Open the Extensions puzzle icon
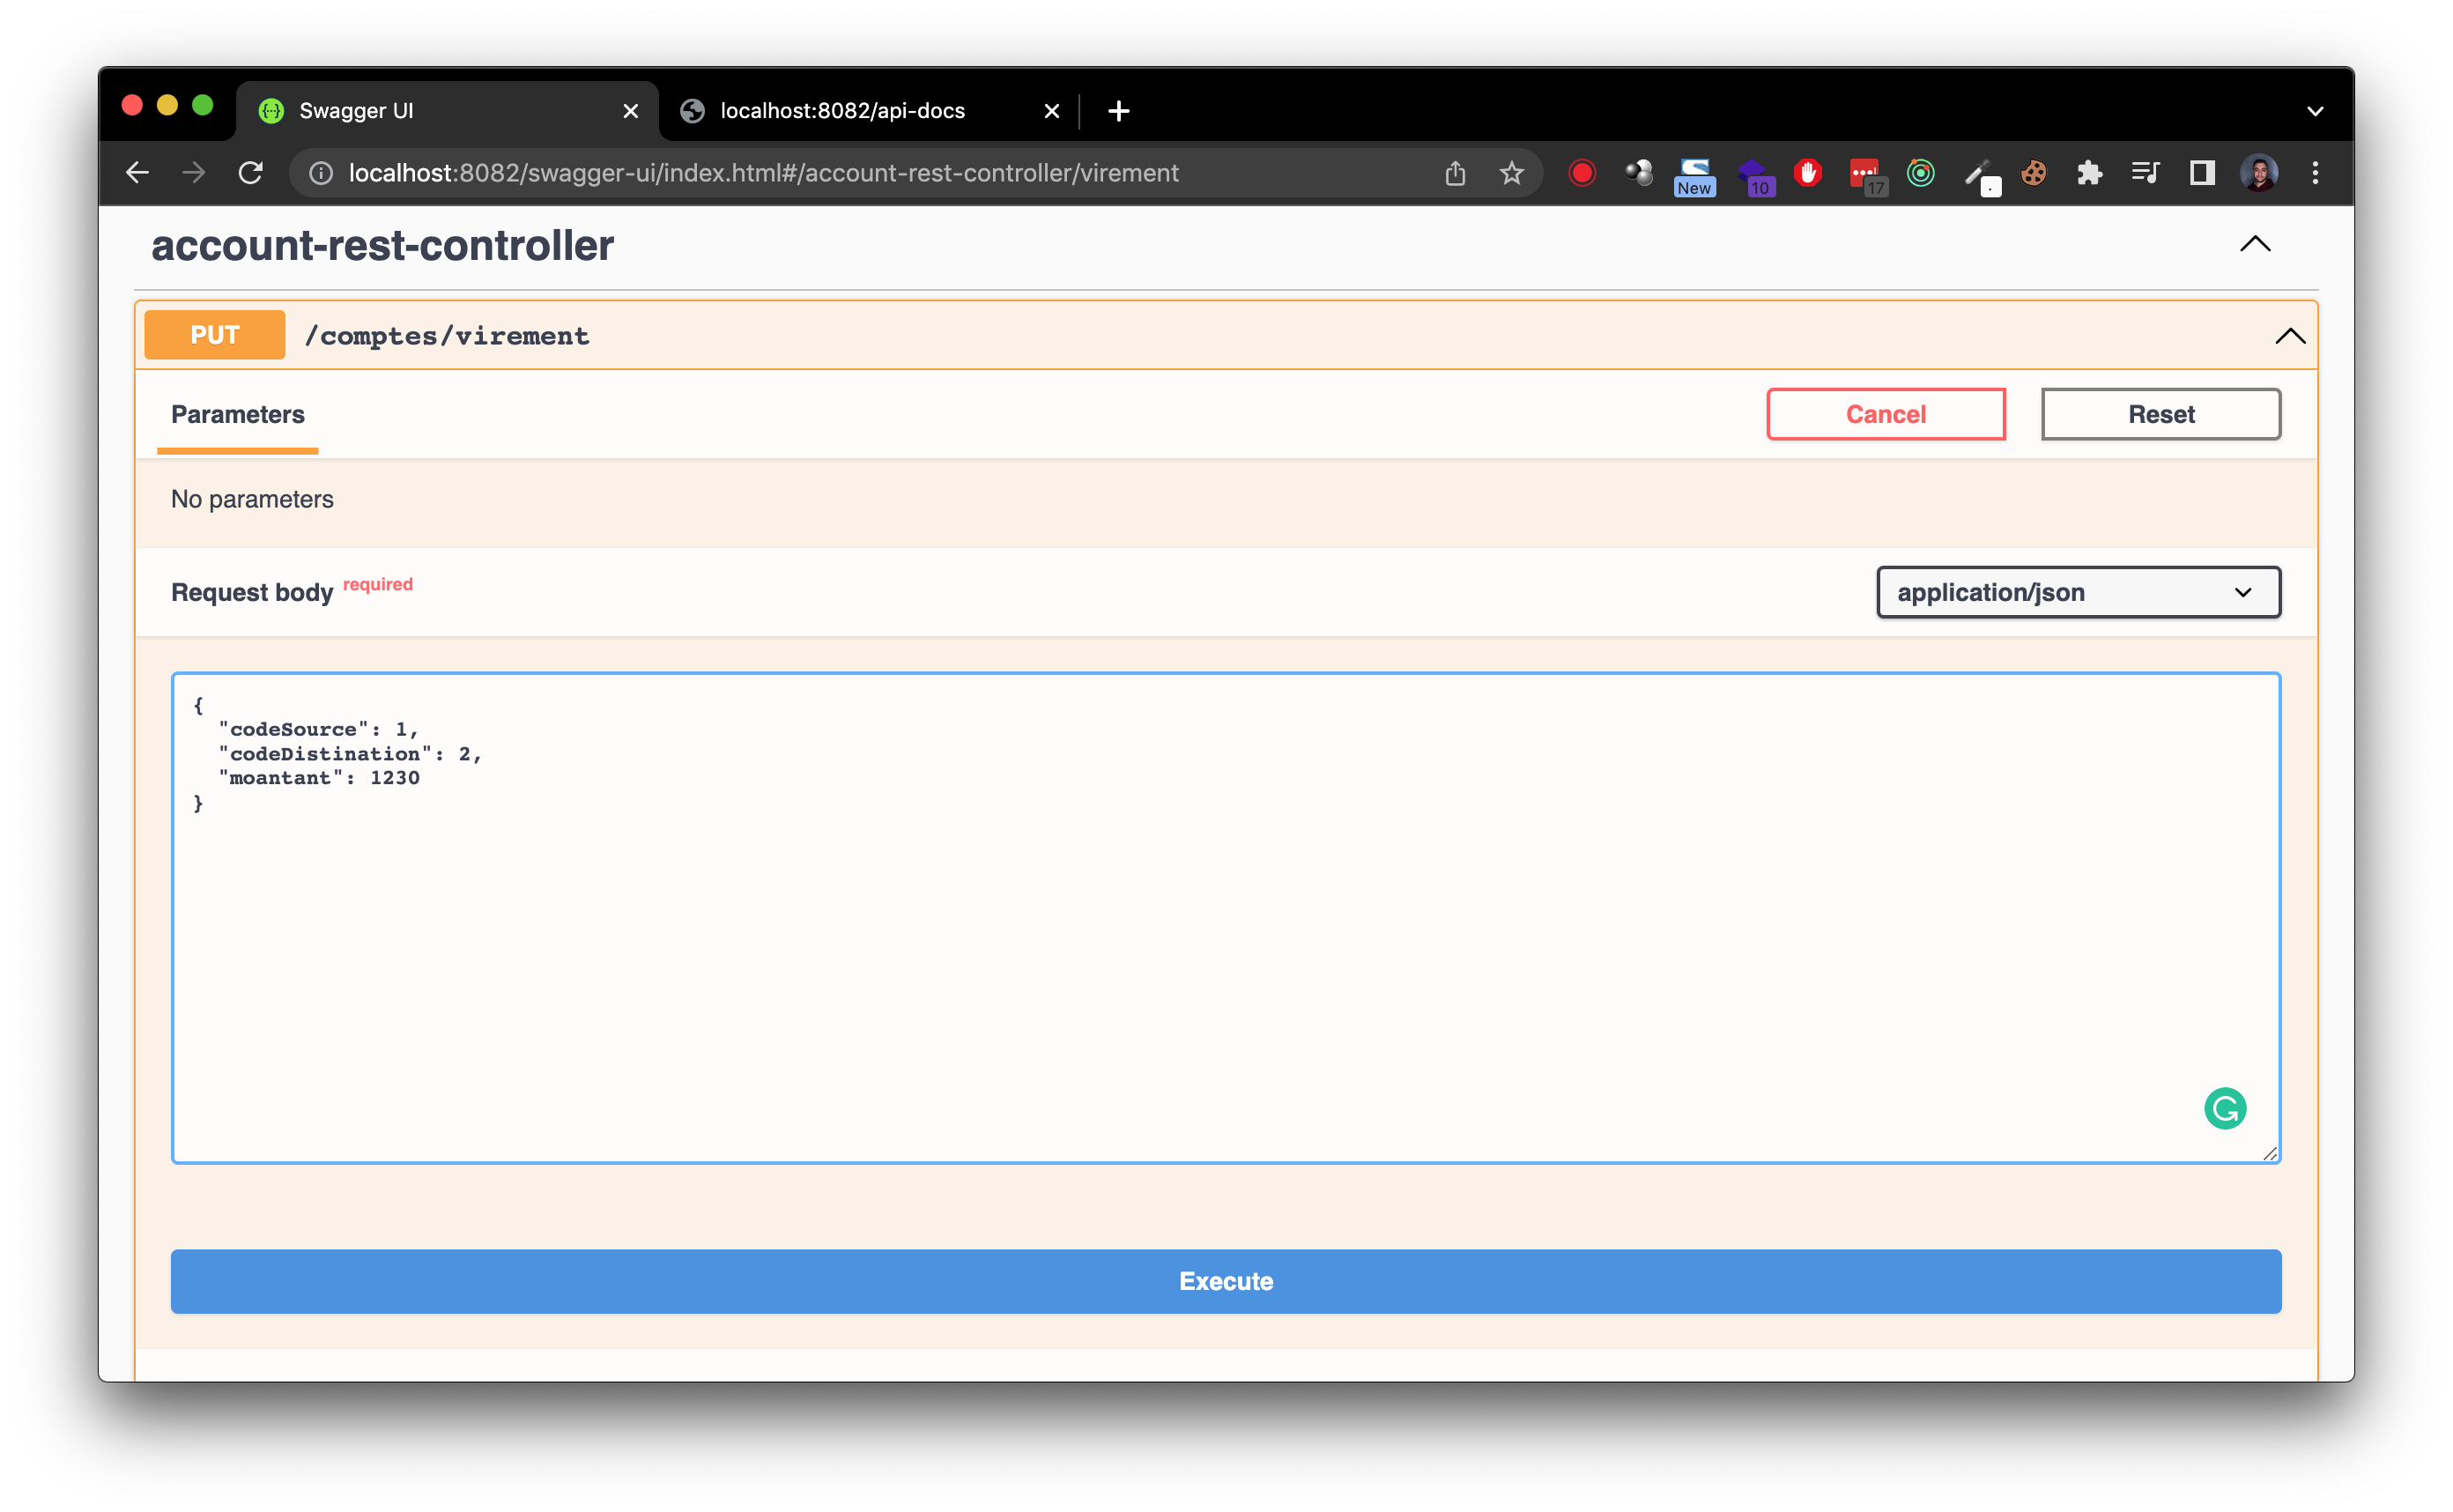 click(x=2089, y=173)
